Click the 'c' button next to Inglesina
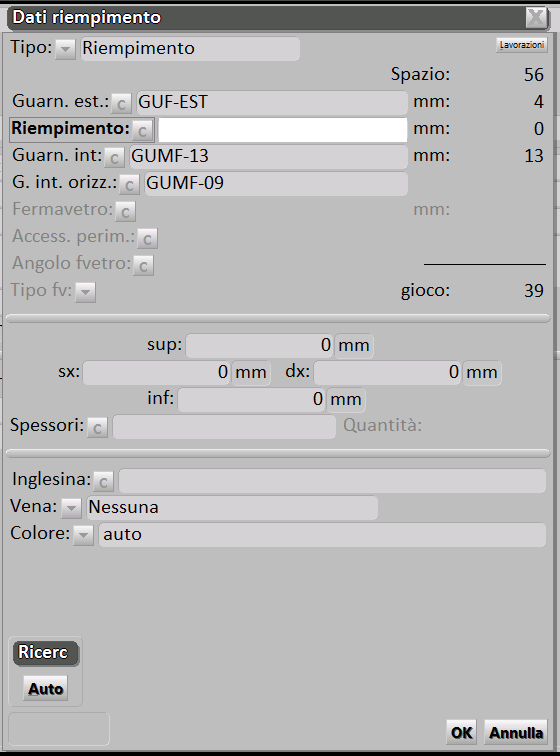560x756 pixels. 104,482
